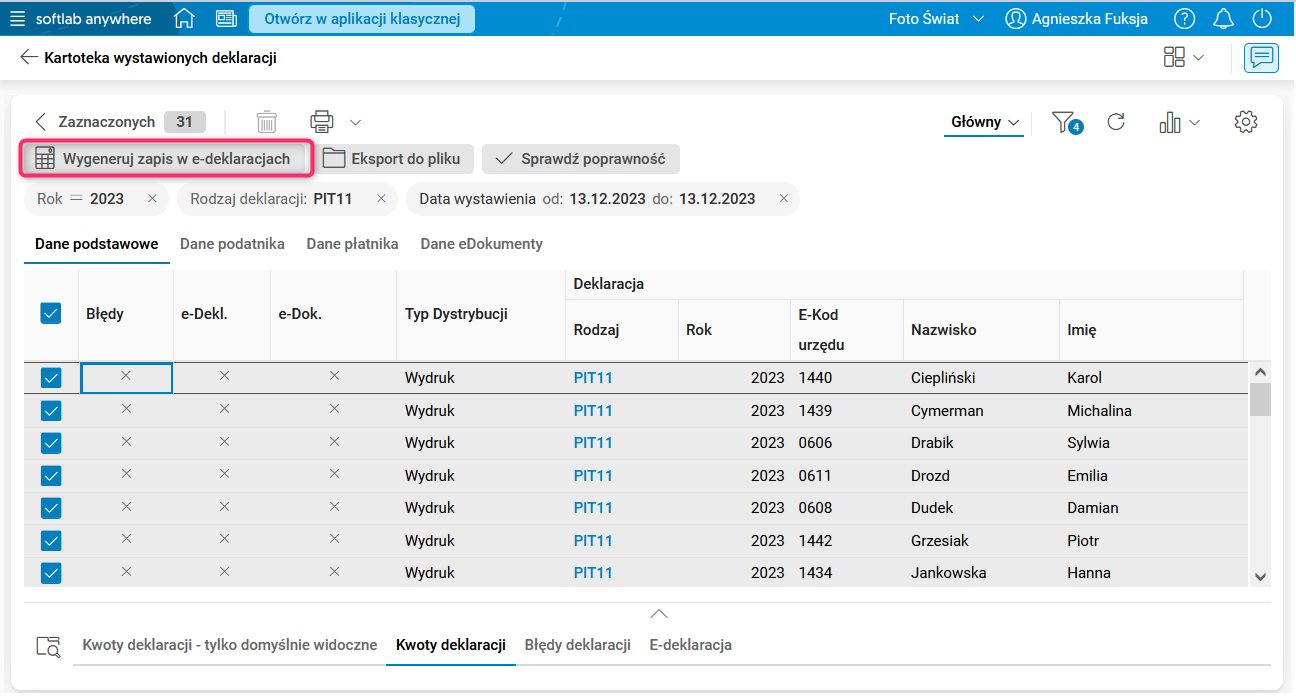The height and width of the screenshot is (698, 1296).
Task: Open the layout tiles icon
Action: (x=1175, y=57)
